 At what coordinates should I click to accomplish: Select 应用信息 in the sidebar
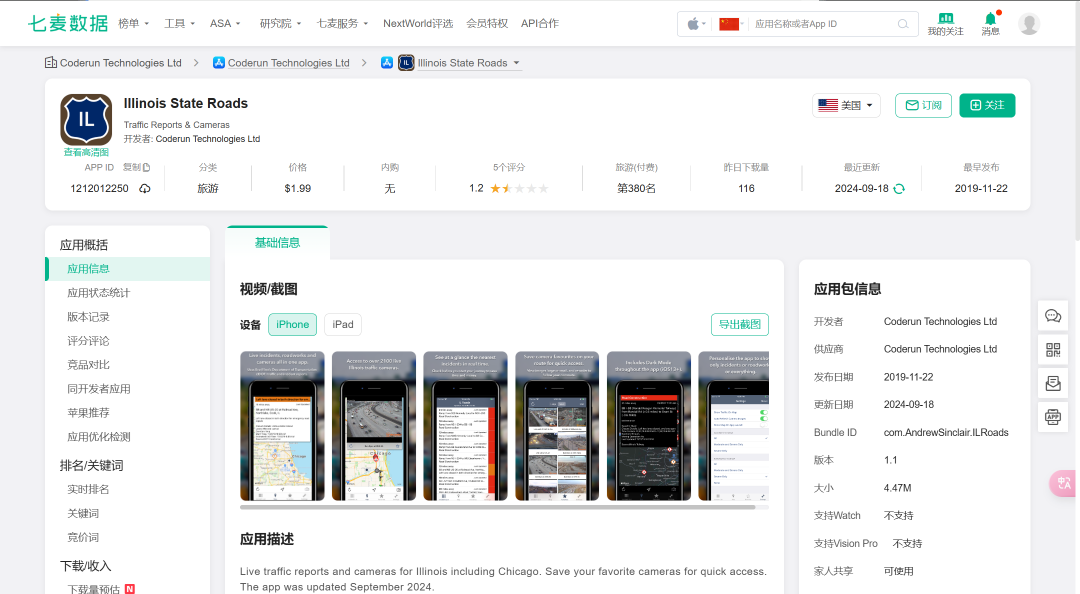(127, 269)
